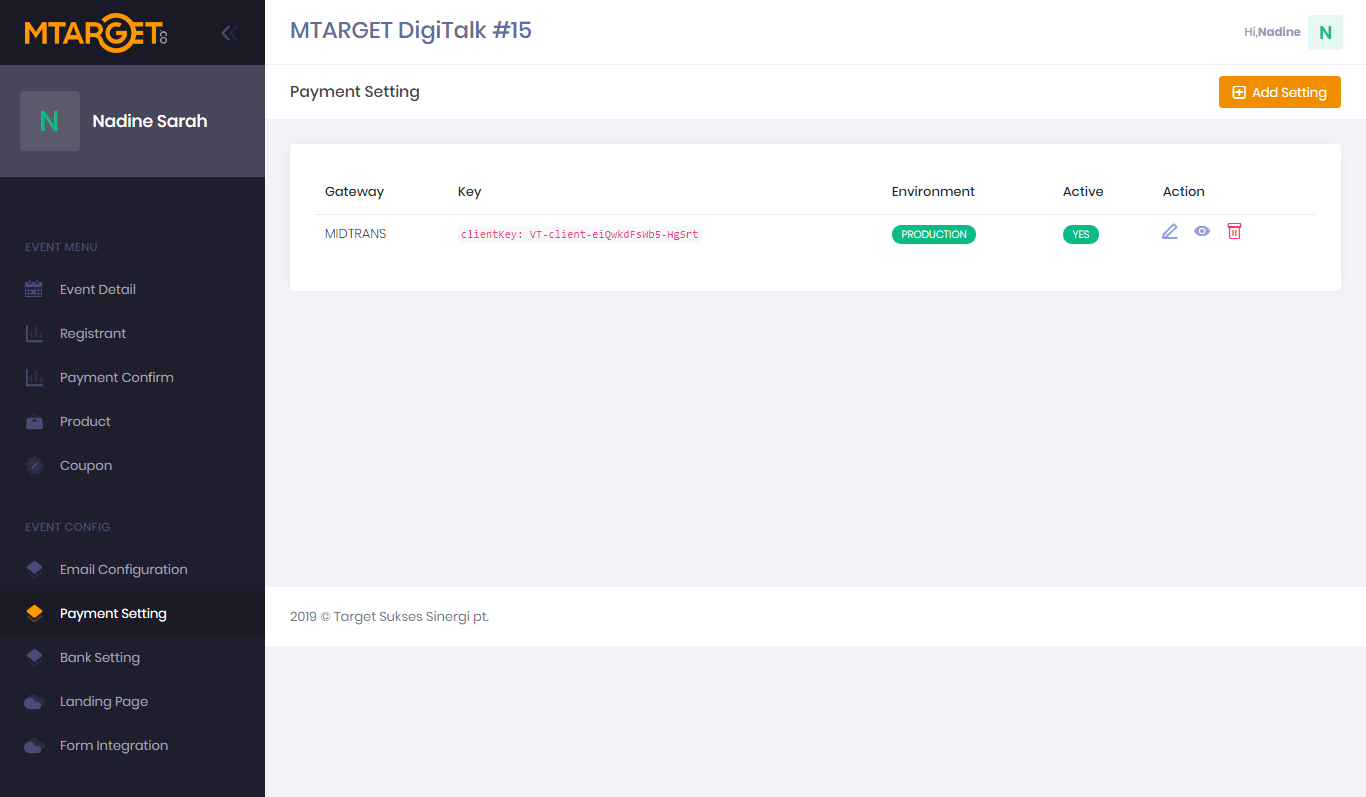Image resolution: width=1366 pixels, height=797 pixels.
Task: Click the Bank Setting layers icon
Action: click(34, 657)
